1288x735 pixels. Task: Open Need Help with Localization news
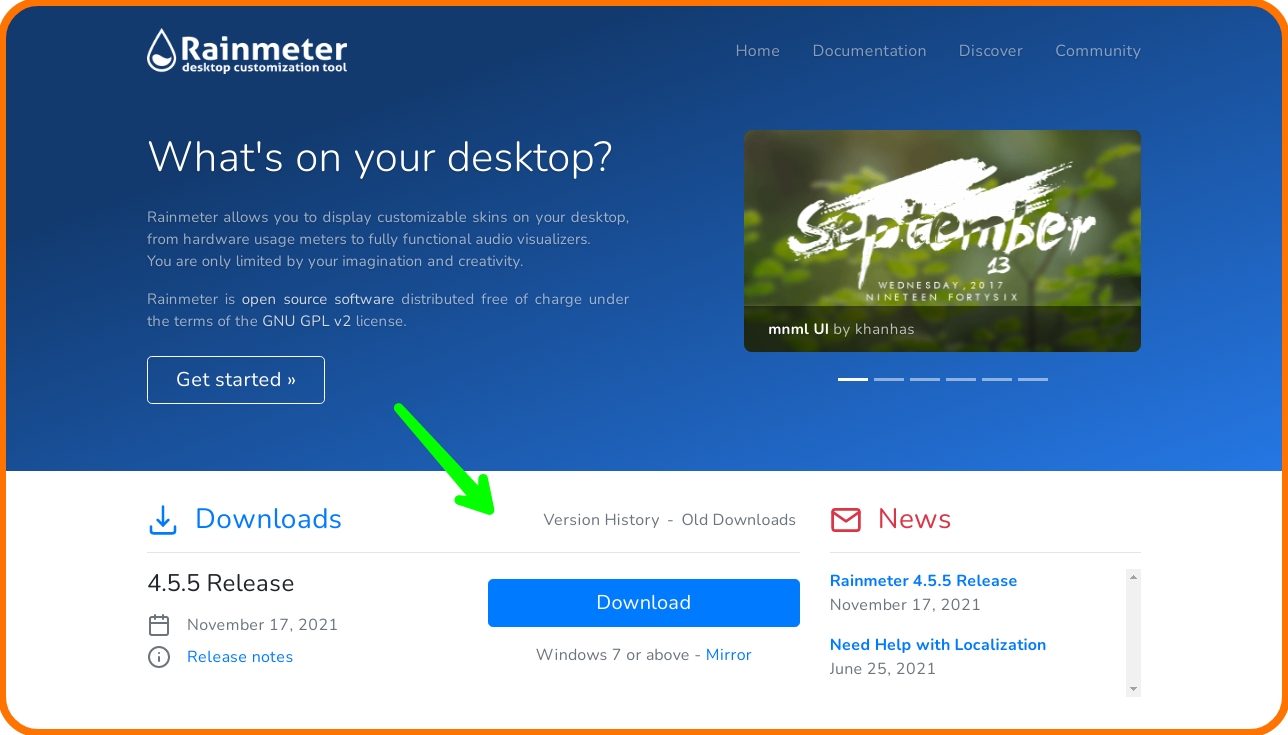(938, 645)
